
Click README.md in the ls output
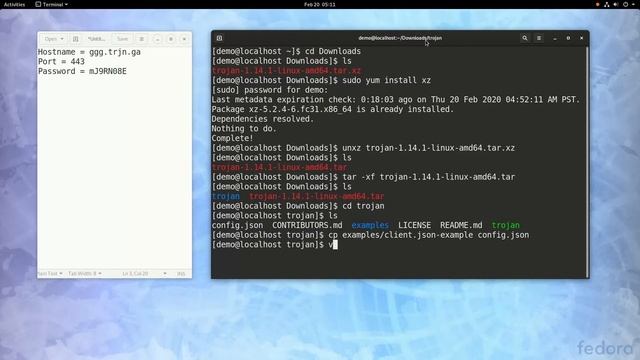[461, 225]
